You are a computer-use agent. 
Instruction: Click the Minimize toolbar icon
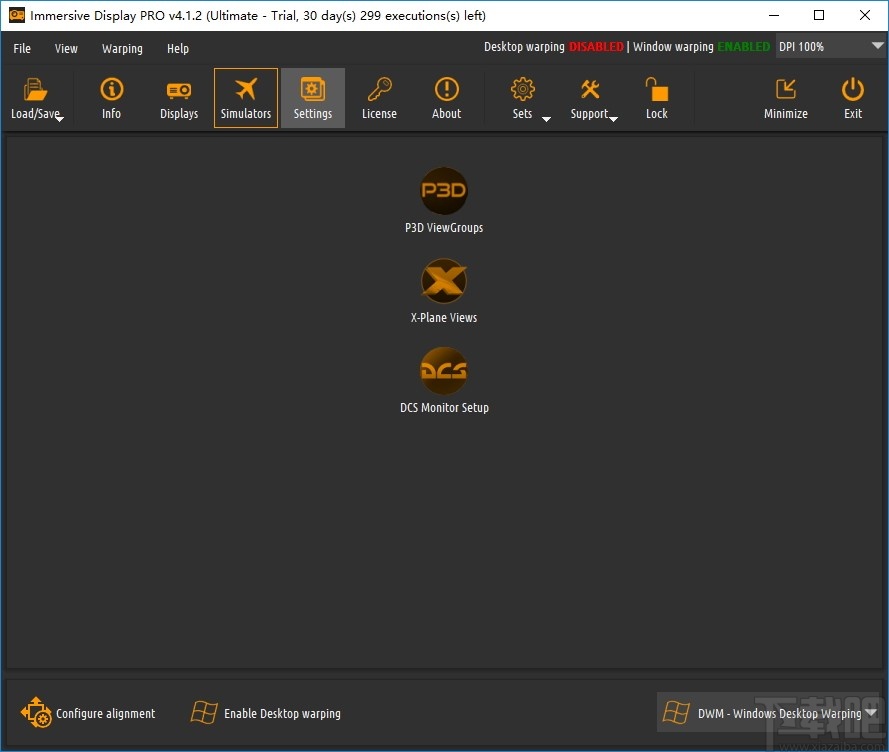tap(786, 90)
